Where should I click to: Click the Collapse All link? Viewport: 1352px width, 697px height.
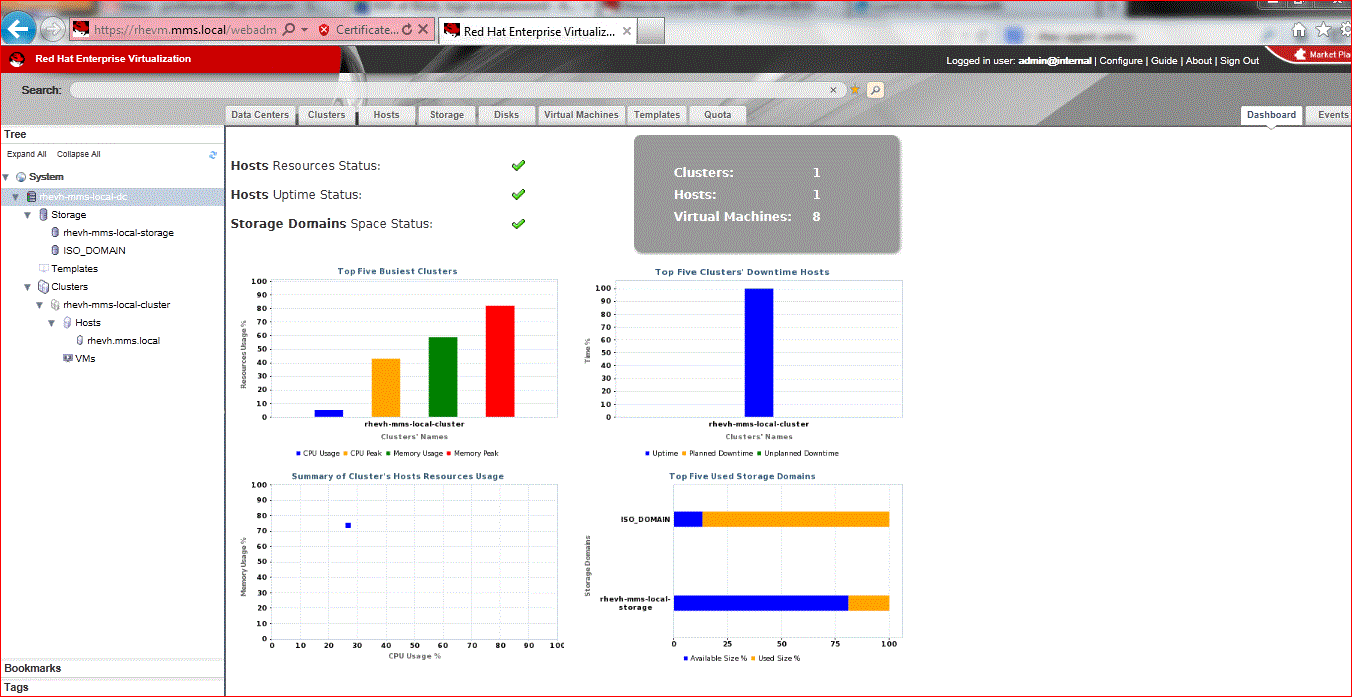point(79,155)
